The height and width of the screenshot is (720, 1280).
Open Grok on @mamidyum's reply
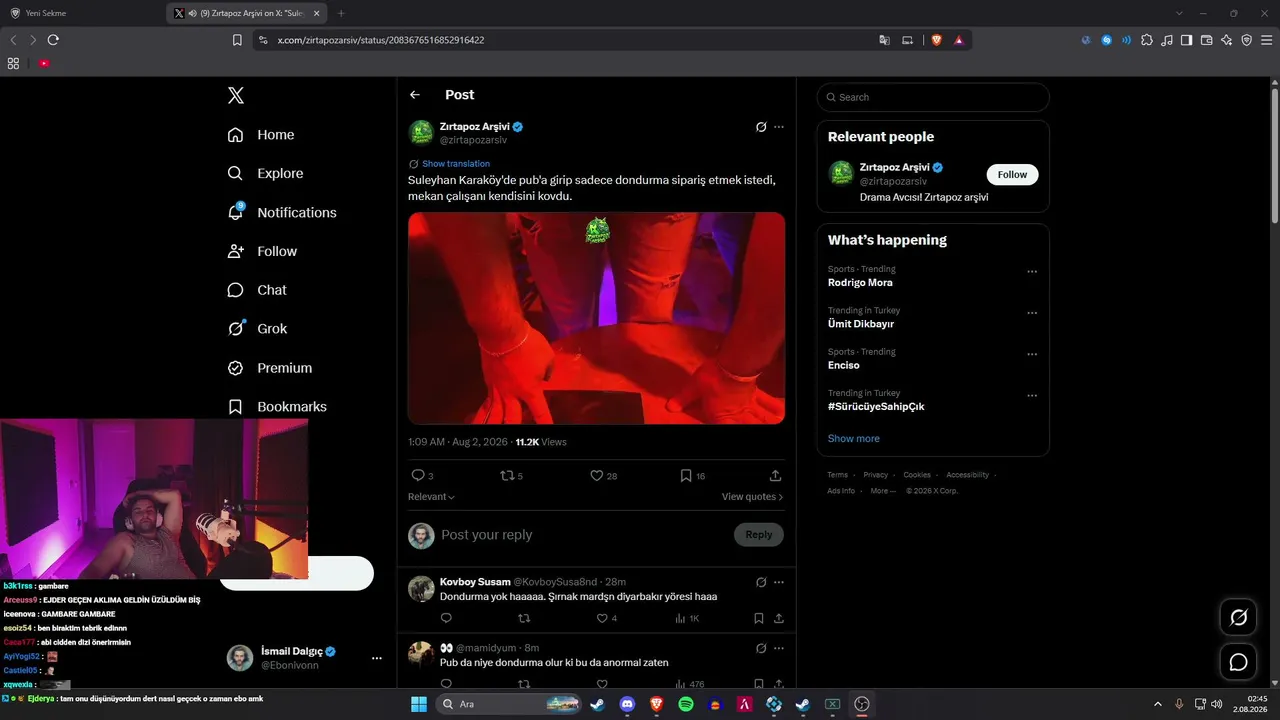pyautogui.click(x=761, y=648)
